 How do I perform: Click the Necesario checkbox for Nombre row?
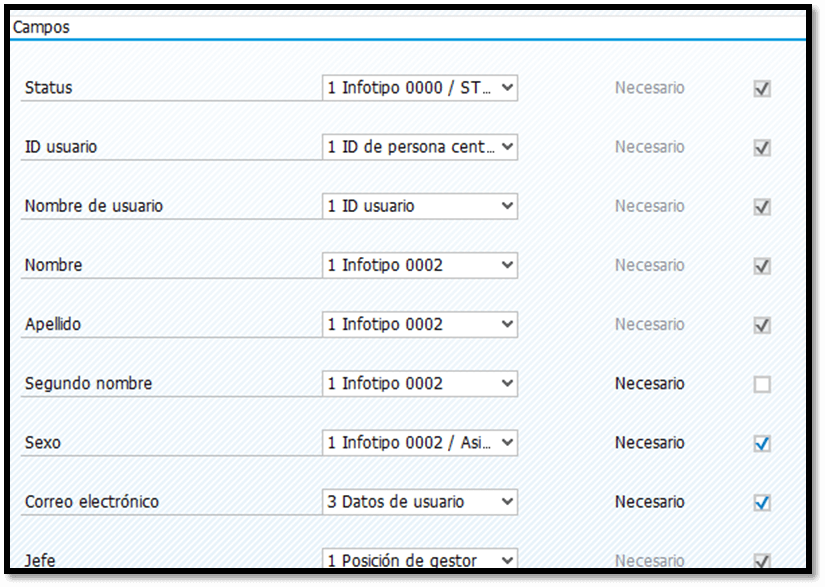(x=762, y=266)
